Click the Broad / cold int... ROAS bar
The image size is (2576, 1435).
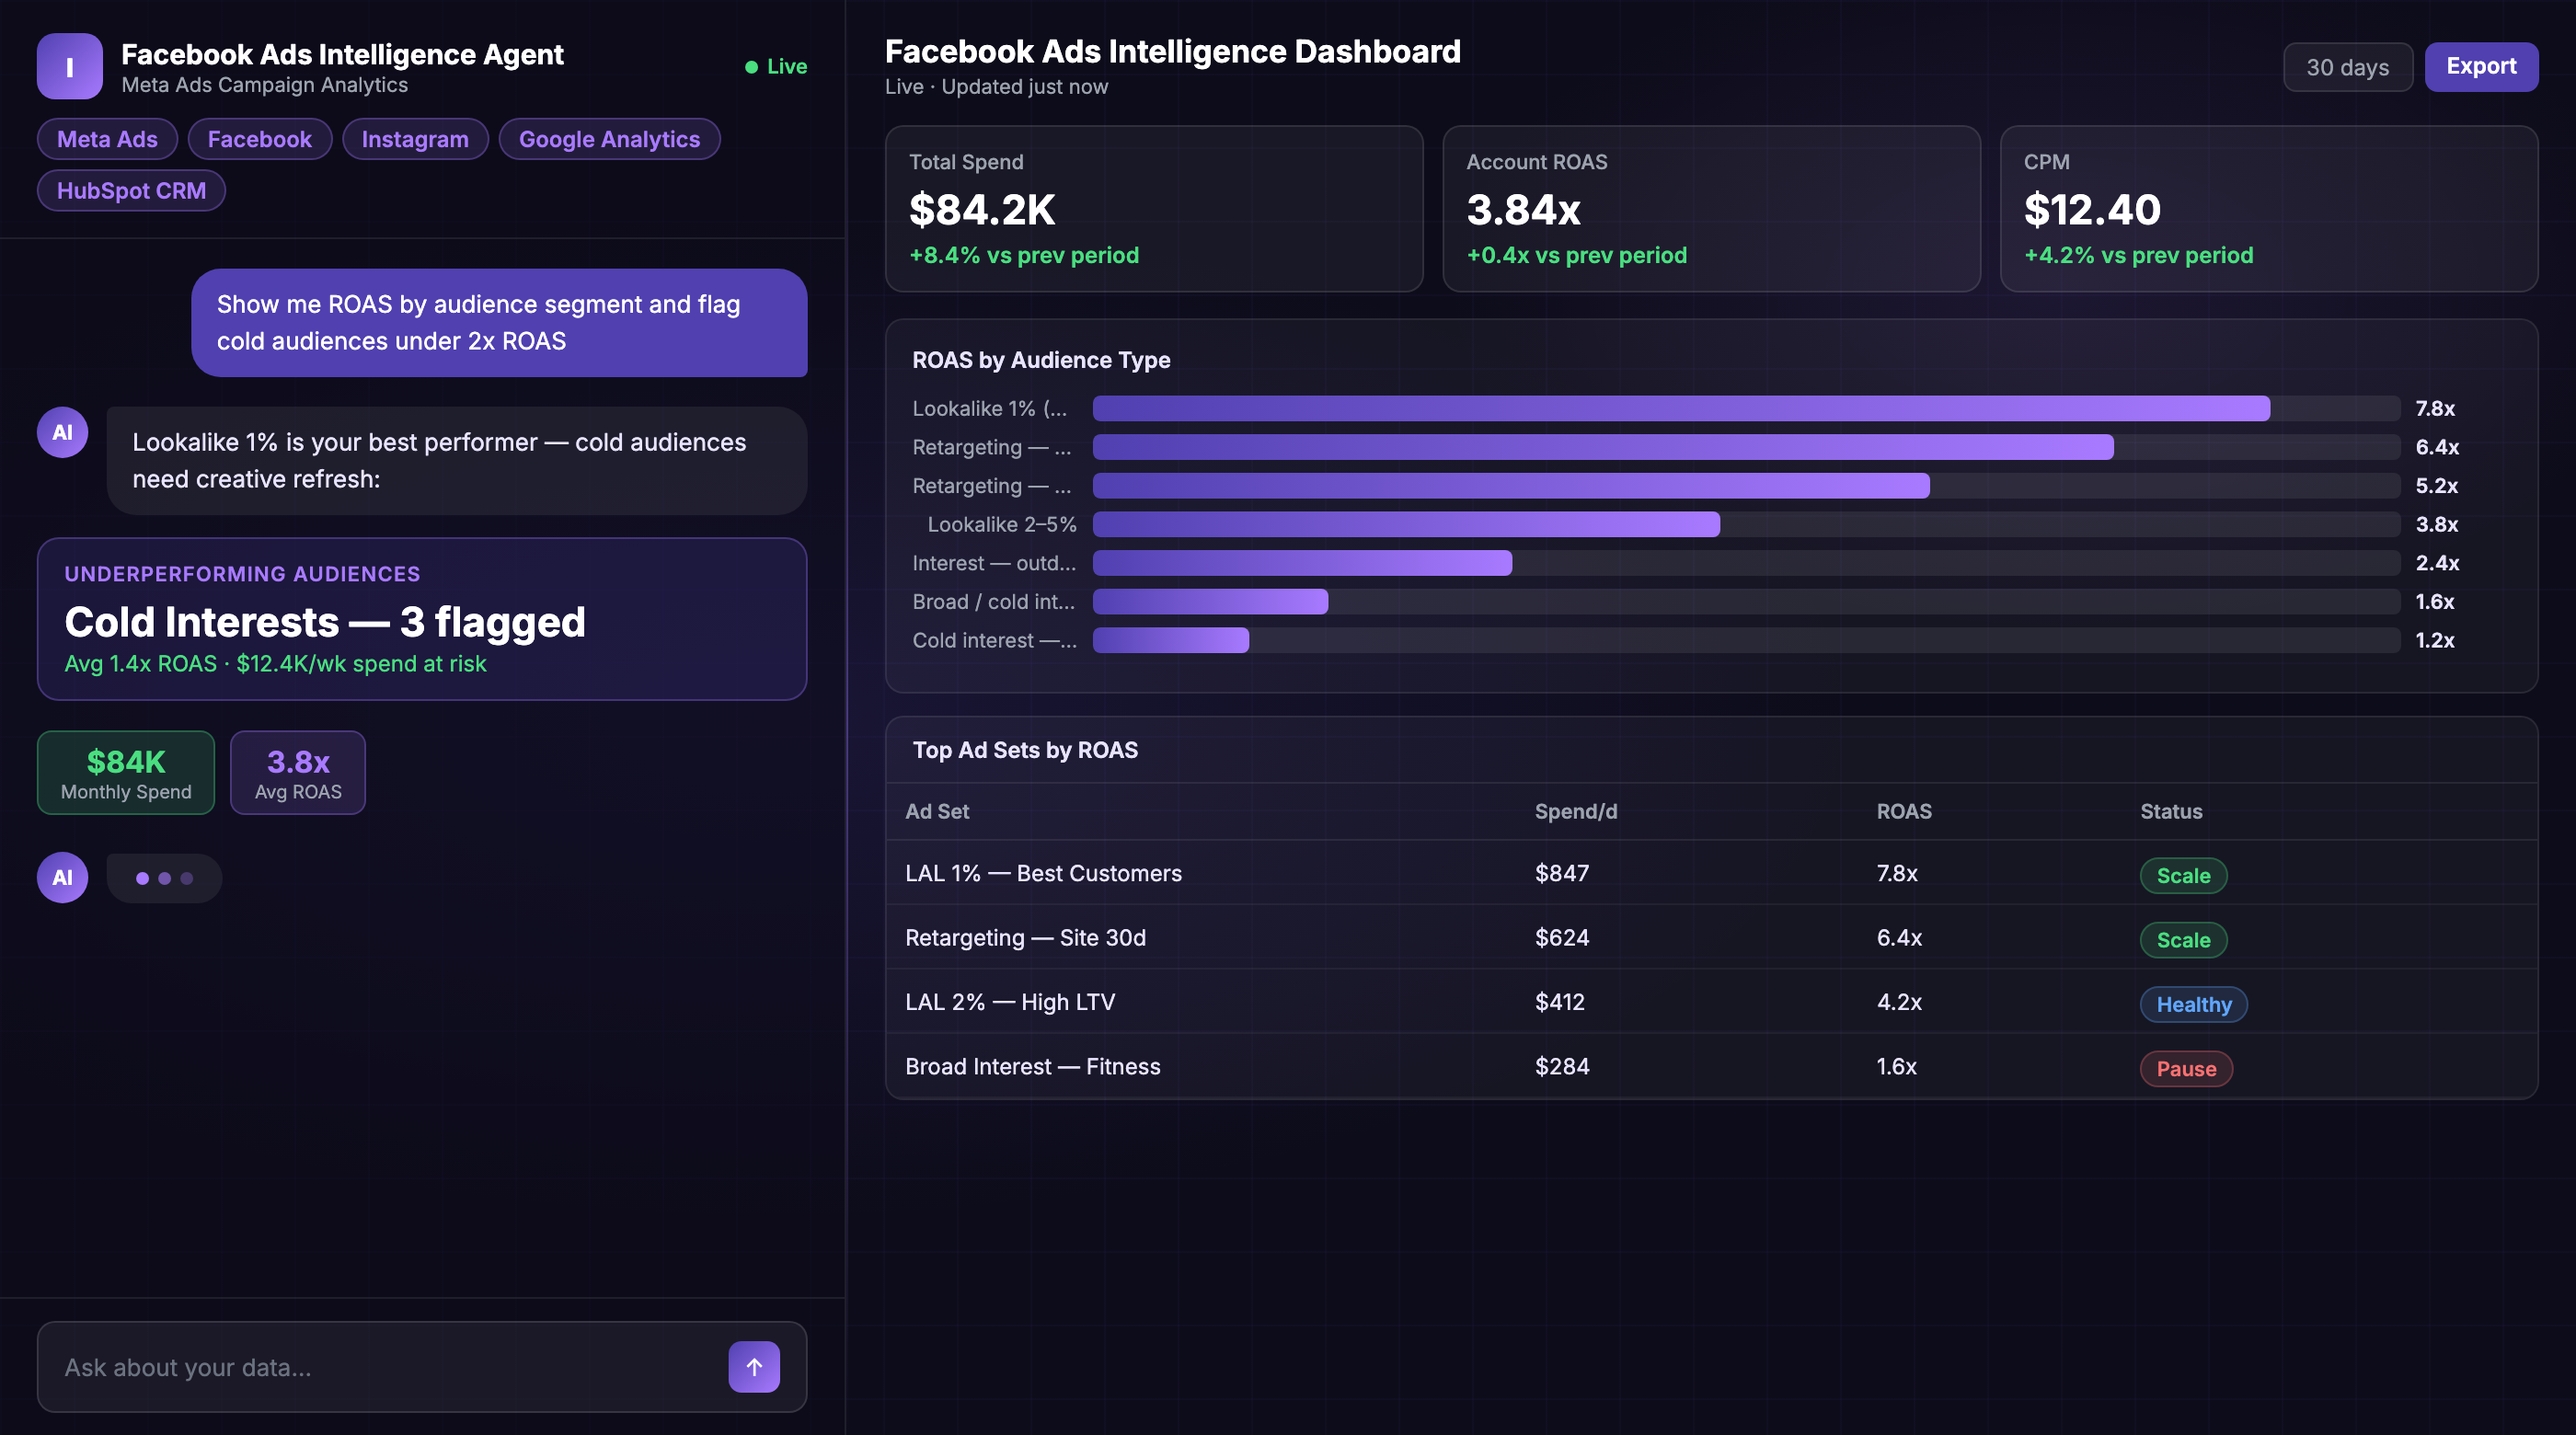(1210, 601)
